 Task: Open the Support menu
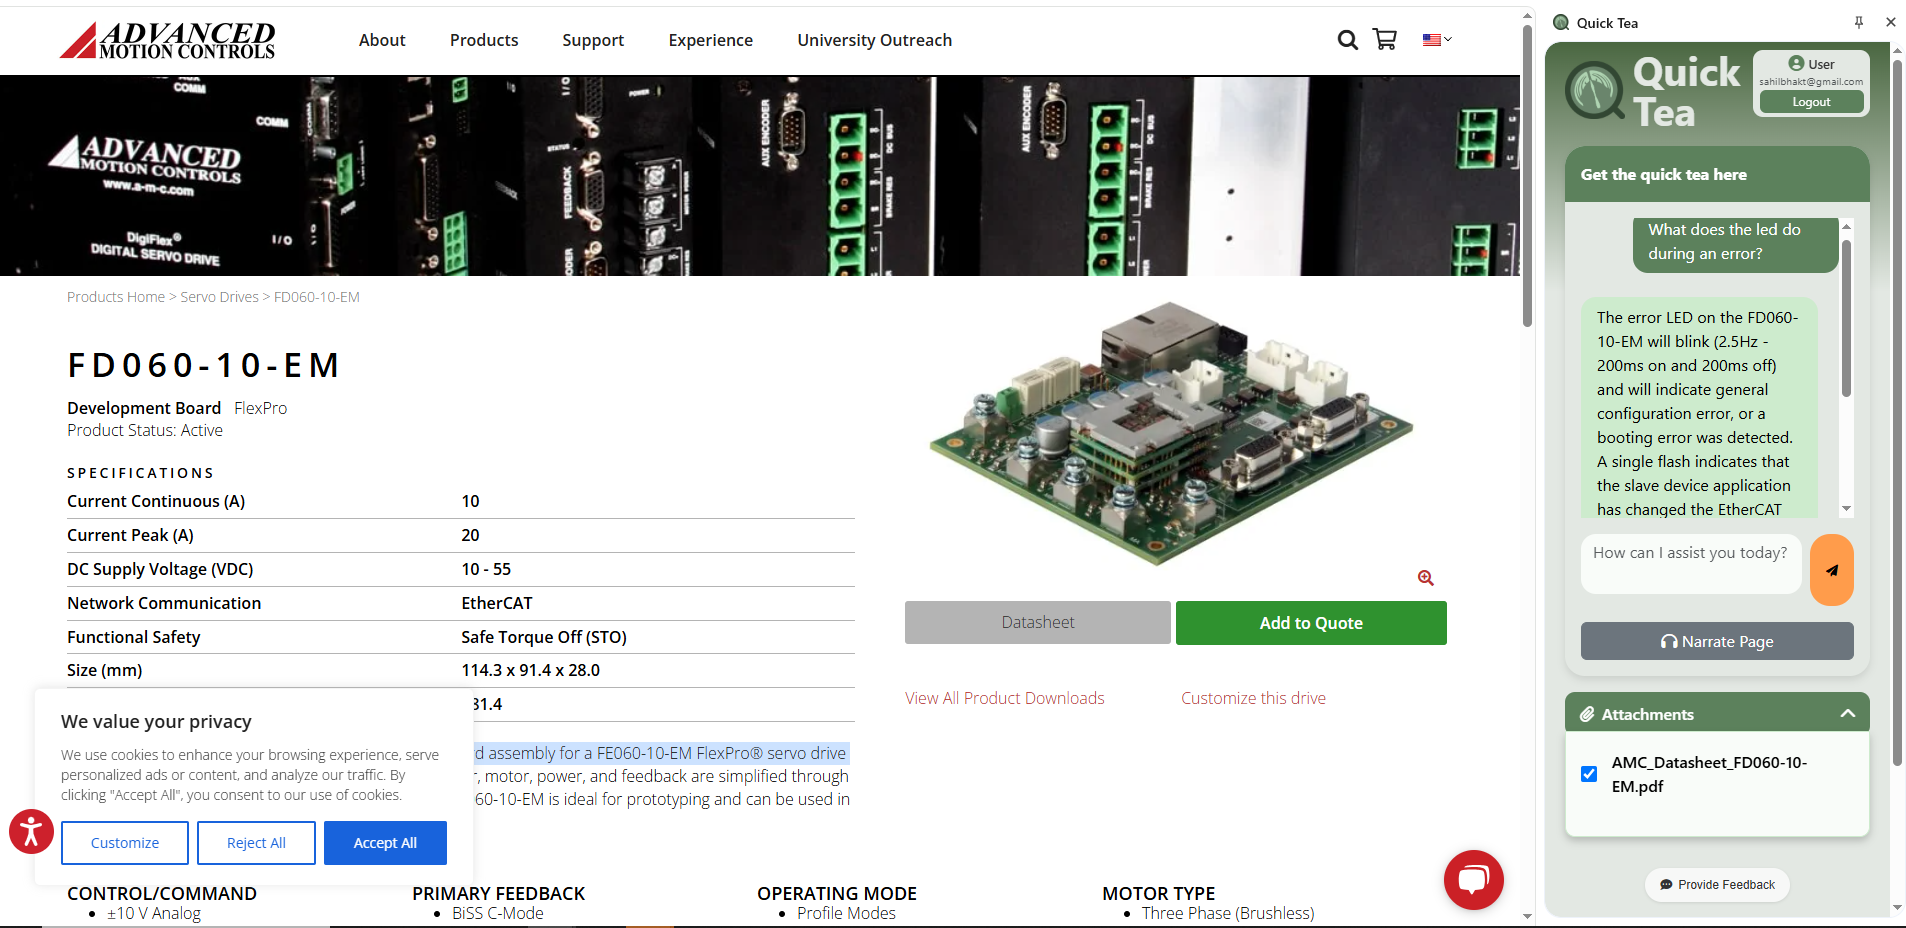593,40
